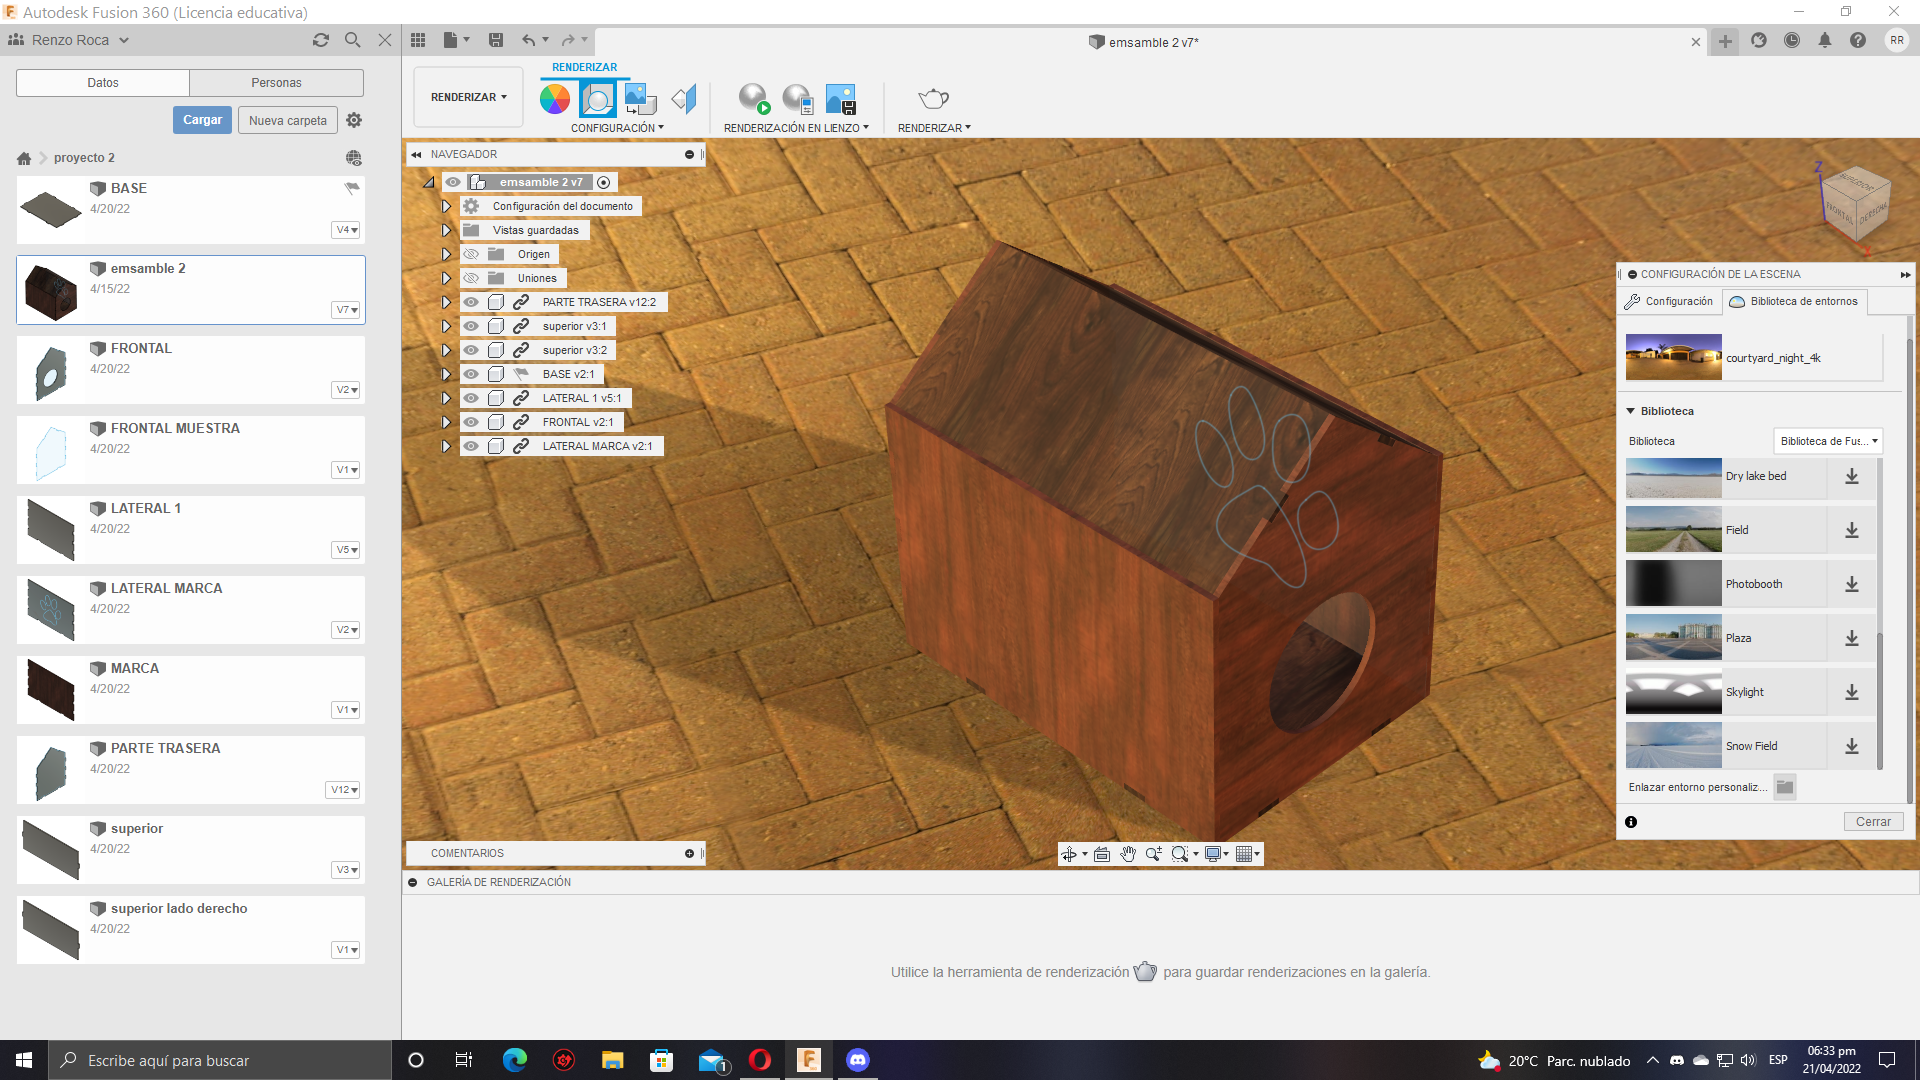Open the V7 version dropdown on emsamble 2

tap(347, 309)
